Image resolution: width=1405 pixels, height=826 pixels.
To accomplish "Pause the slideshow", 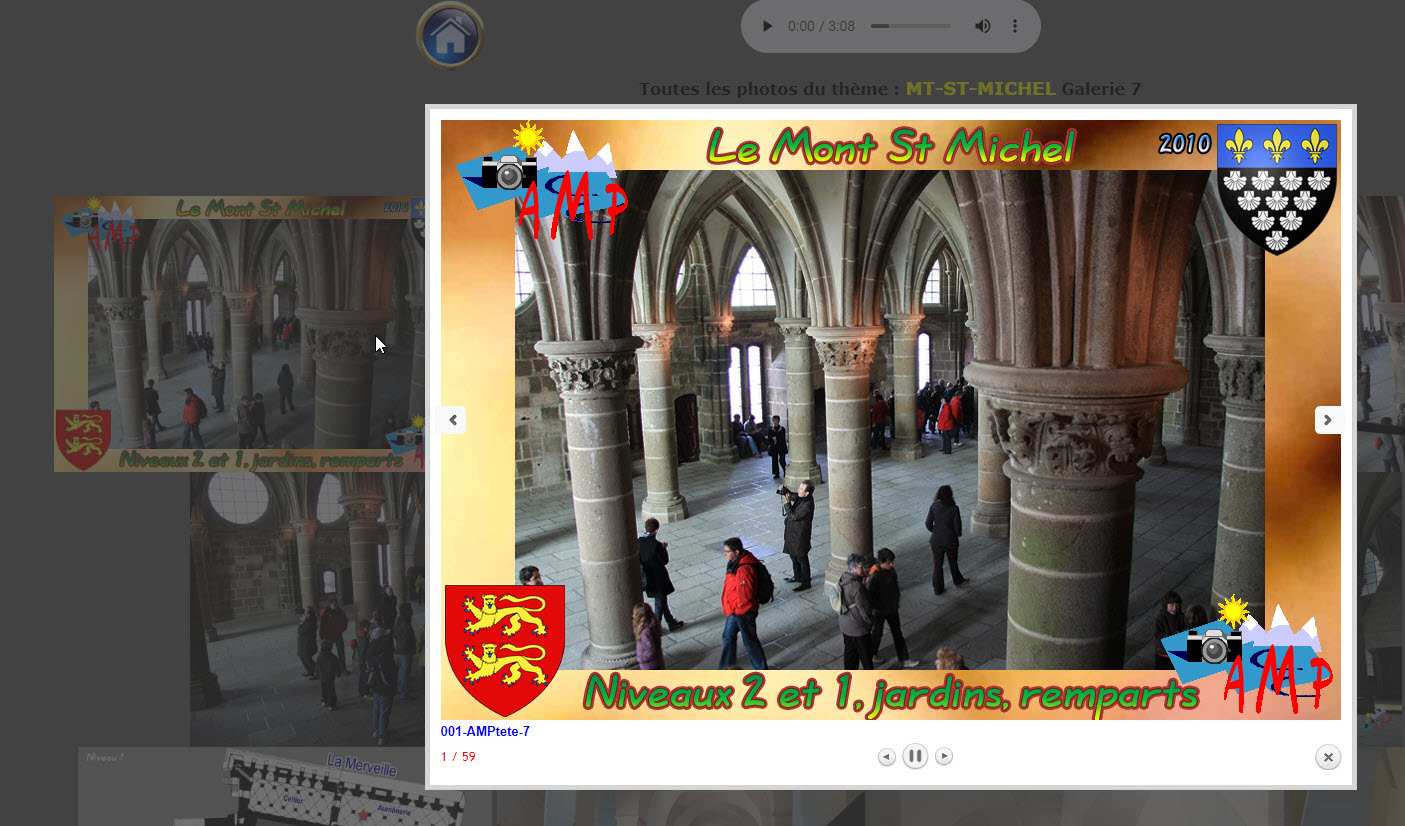I will [x=915, y=756].
